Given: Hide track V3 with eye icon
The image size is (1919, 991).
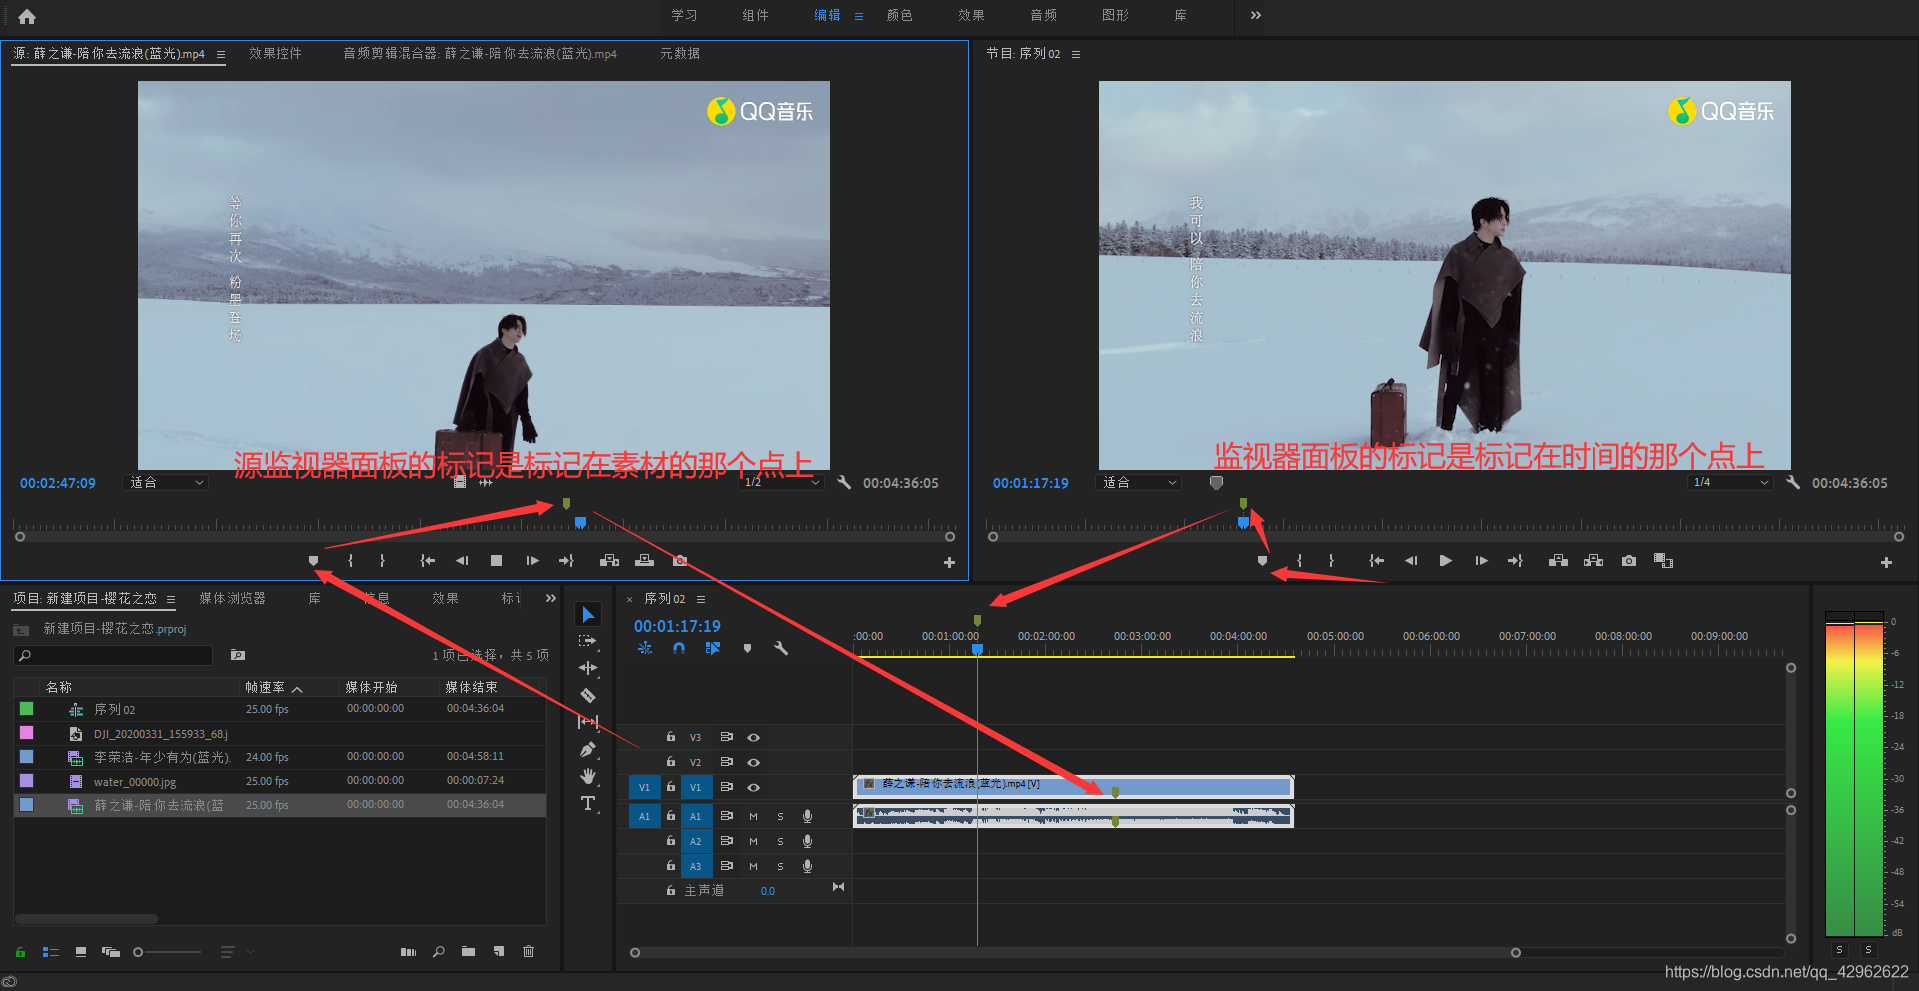Looking at the screenshot, I should click(754, 737).
